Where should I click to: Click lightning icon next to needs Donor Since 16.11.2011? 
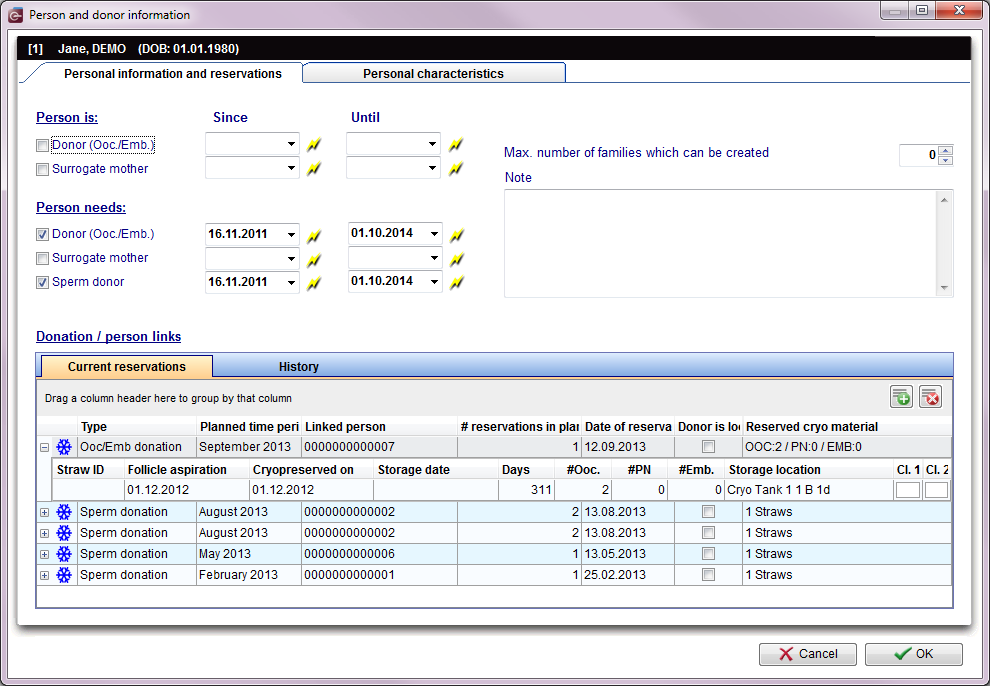[314, 236]
